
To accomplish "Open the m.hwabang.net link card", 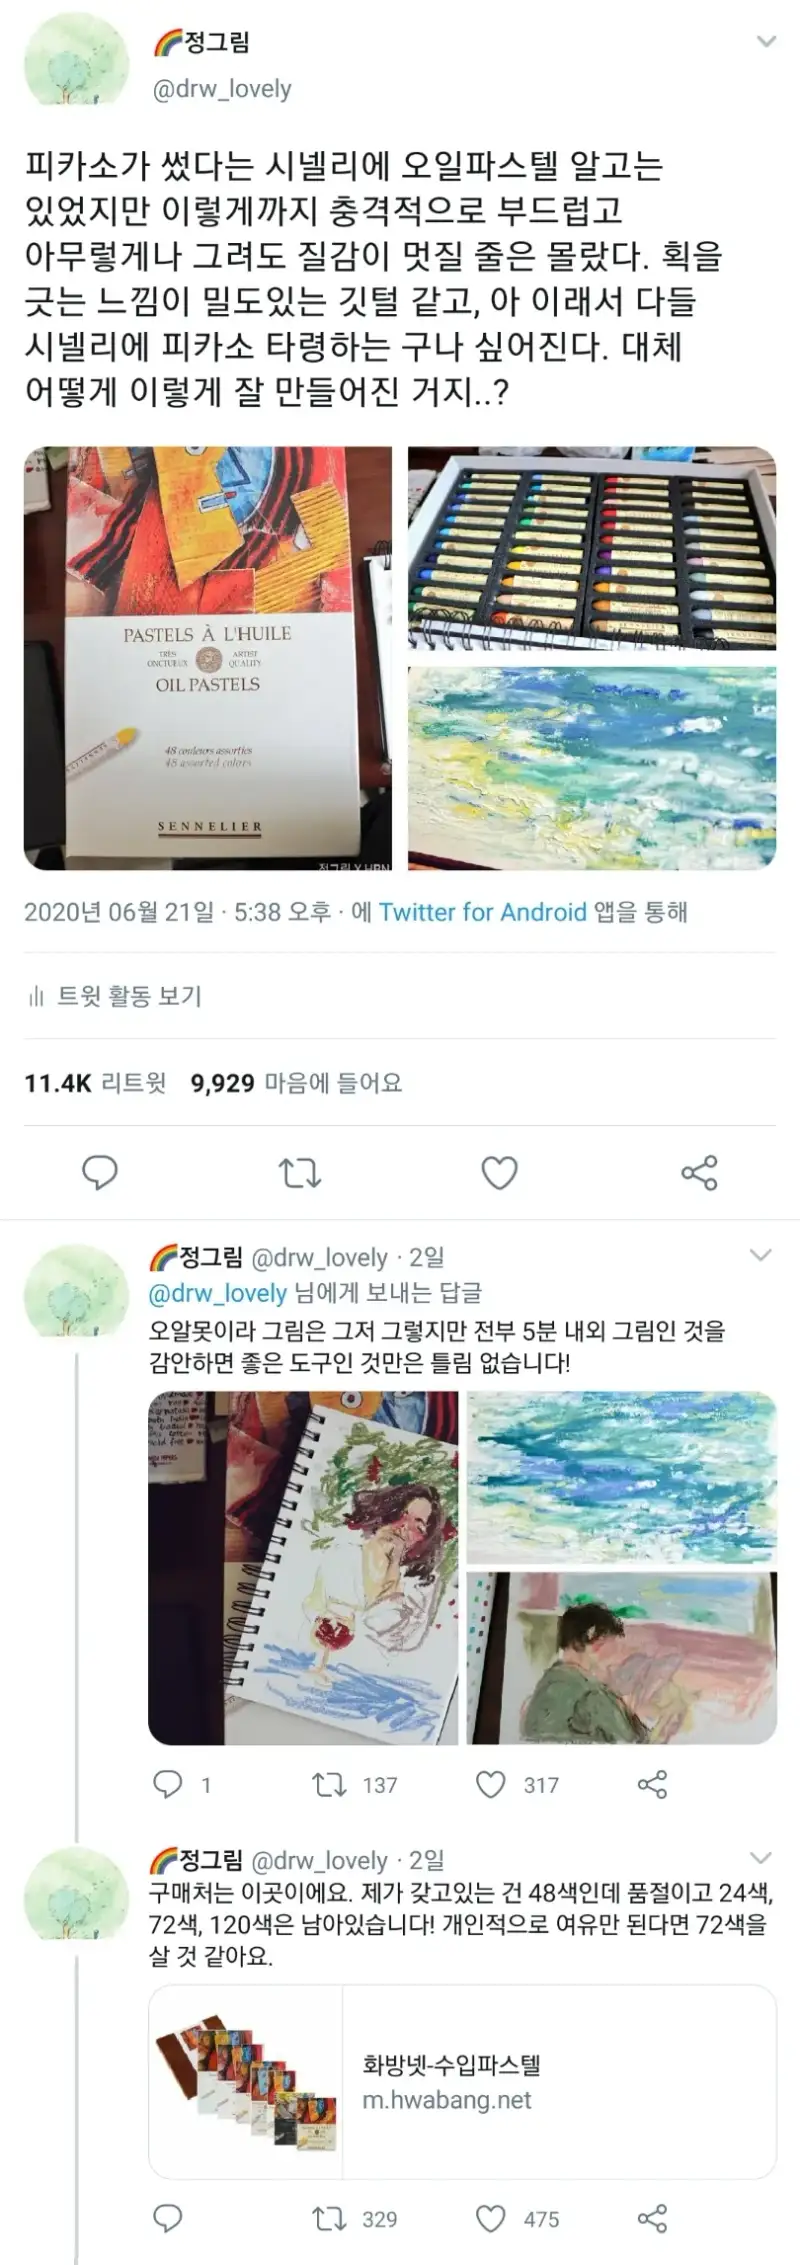I will pyautogui.click(x=462, y=2081).
